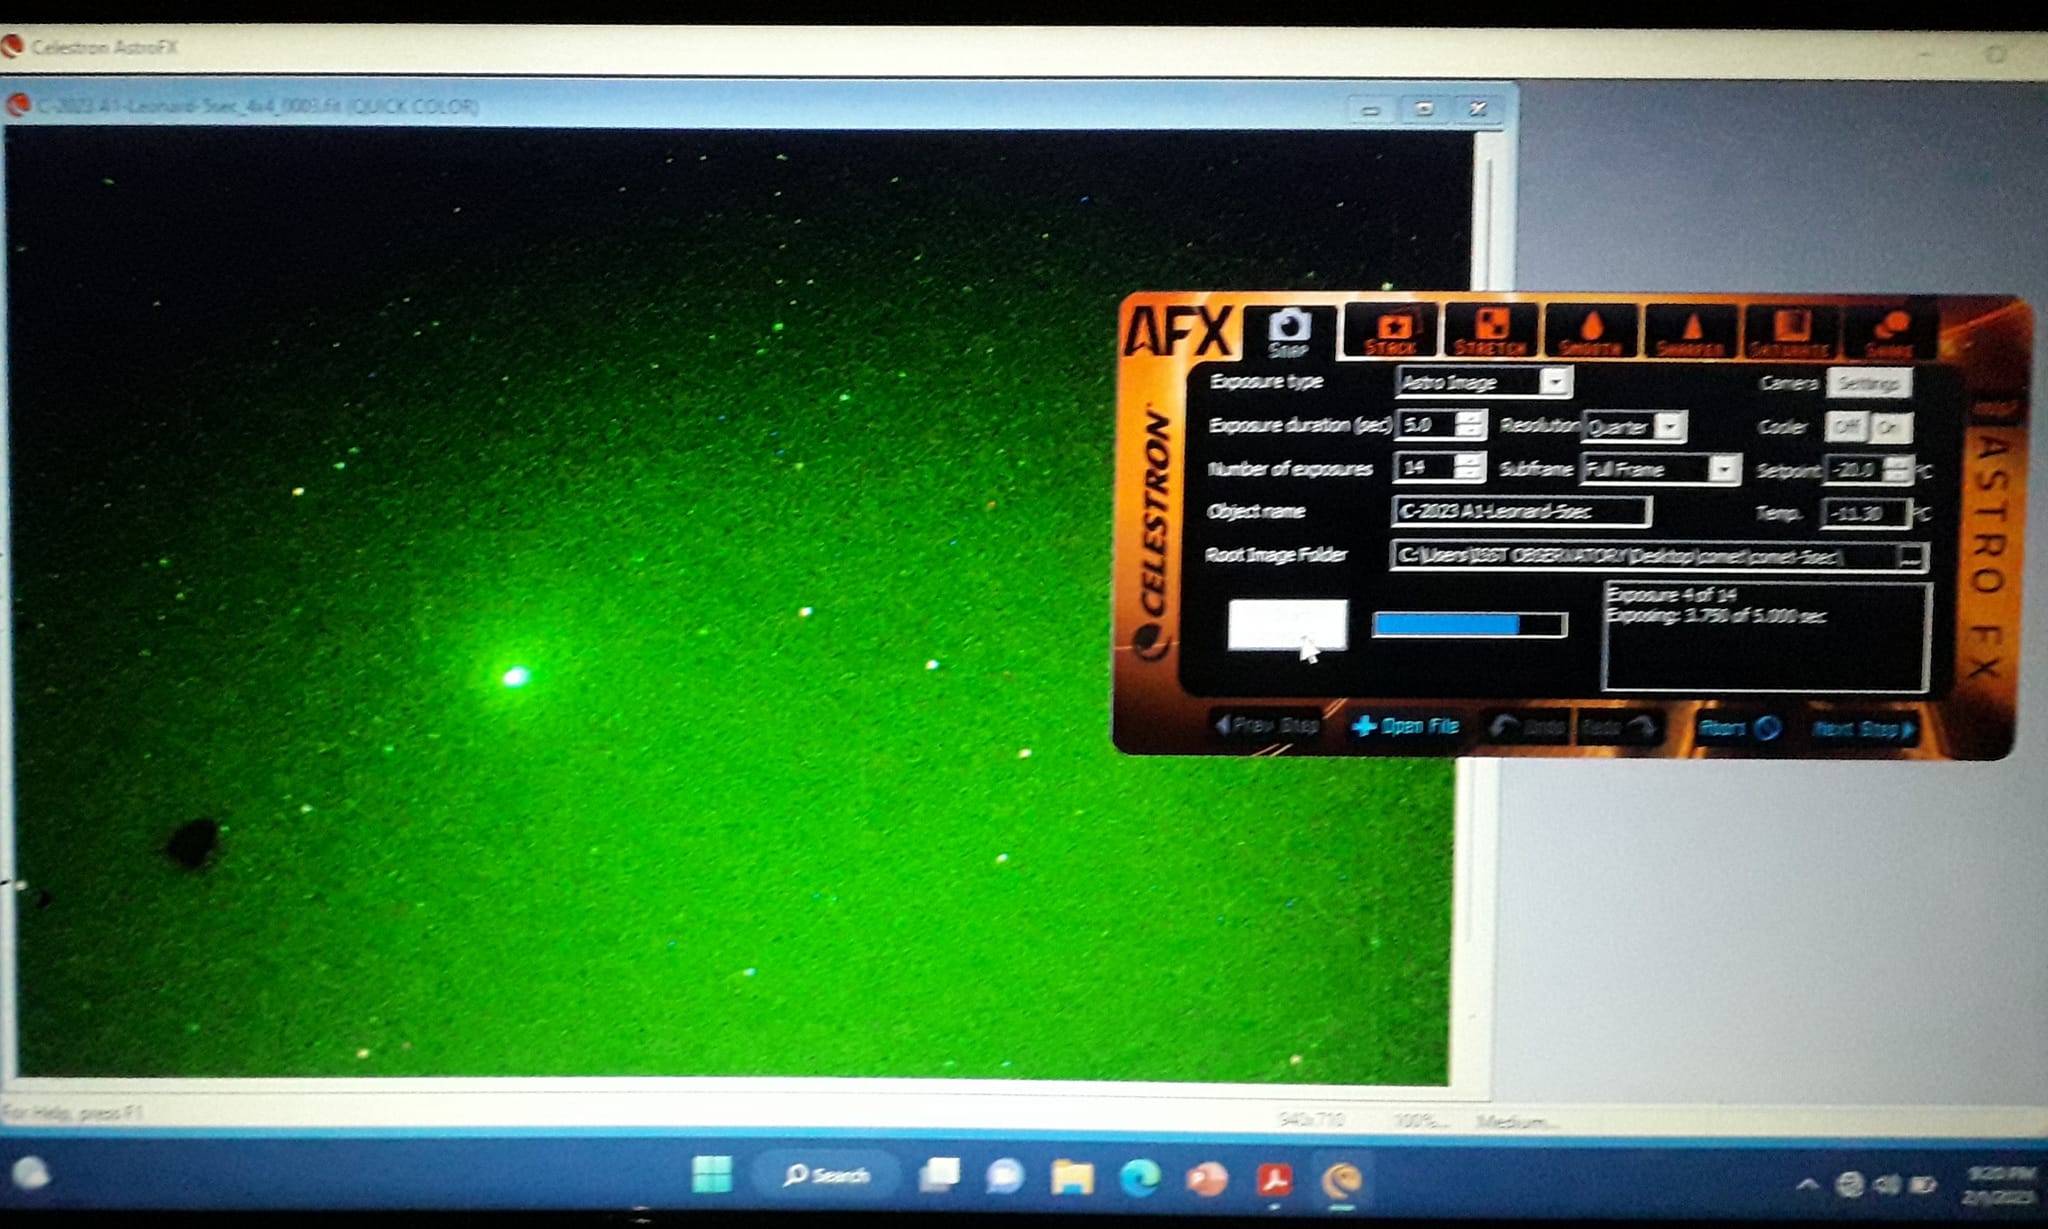Open the Smooth tab with droplet icon
Image resolution: width=2048 pixels, height=1229 pixels.
pos(1591,331)
